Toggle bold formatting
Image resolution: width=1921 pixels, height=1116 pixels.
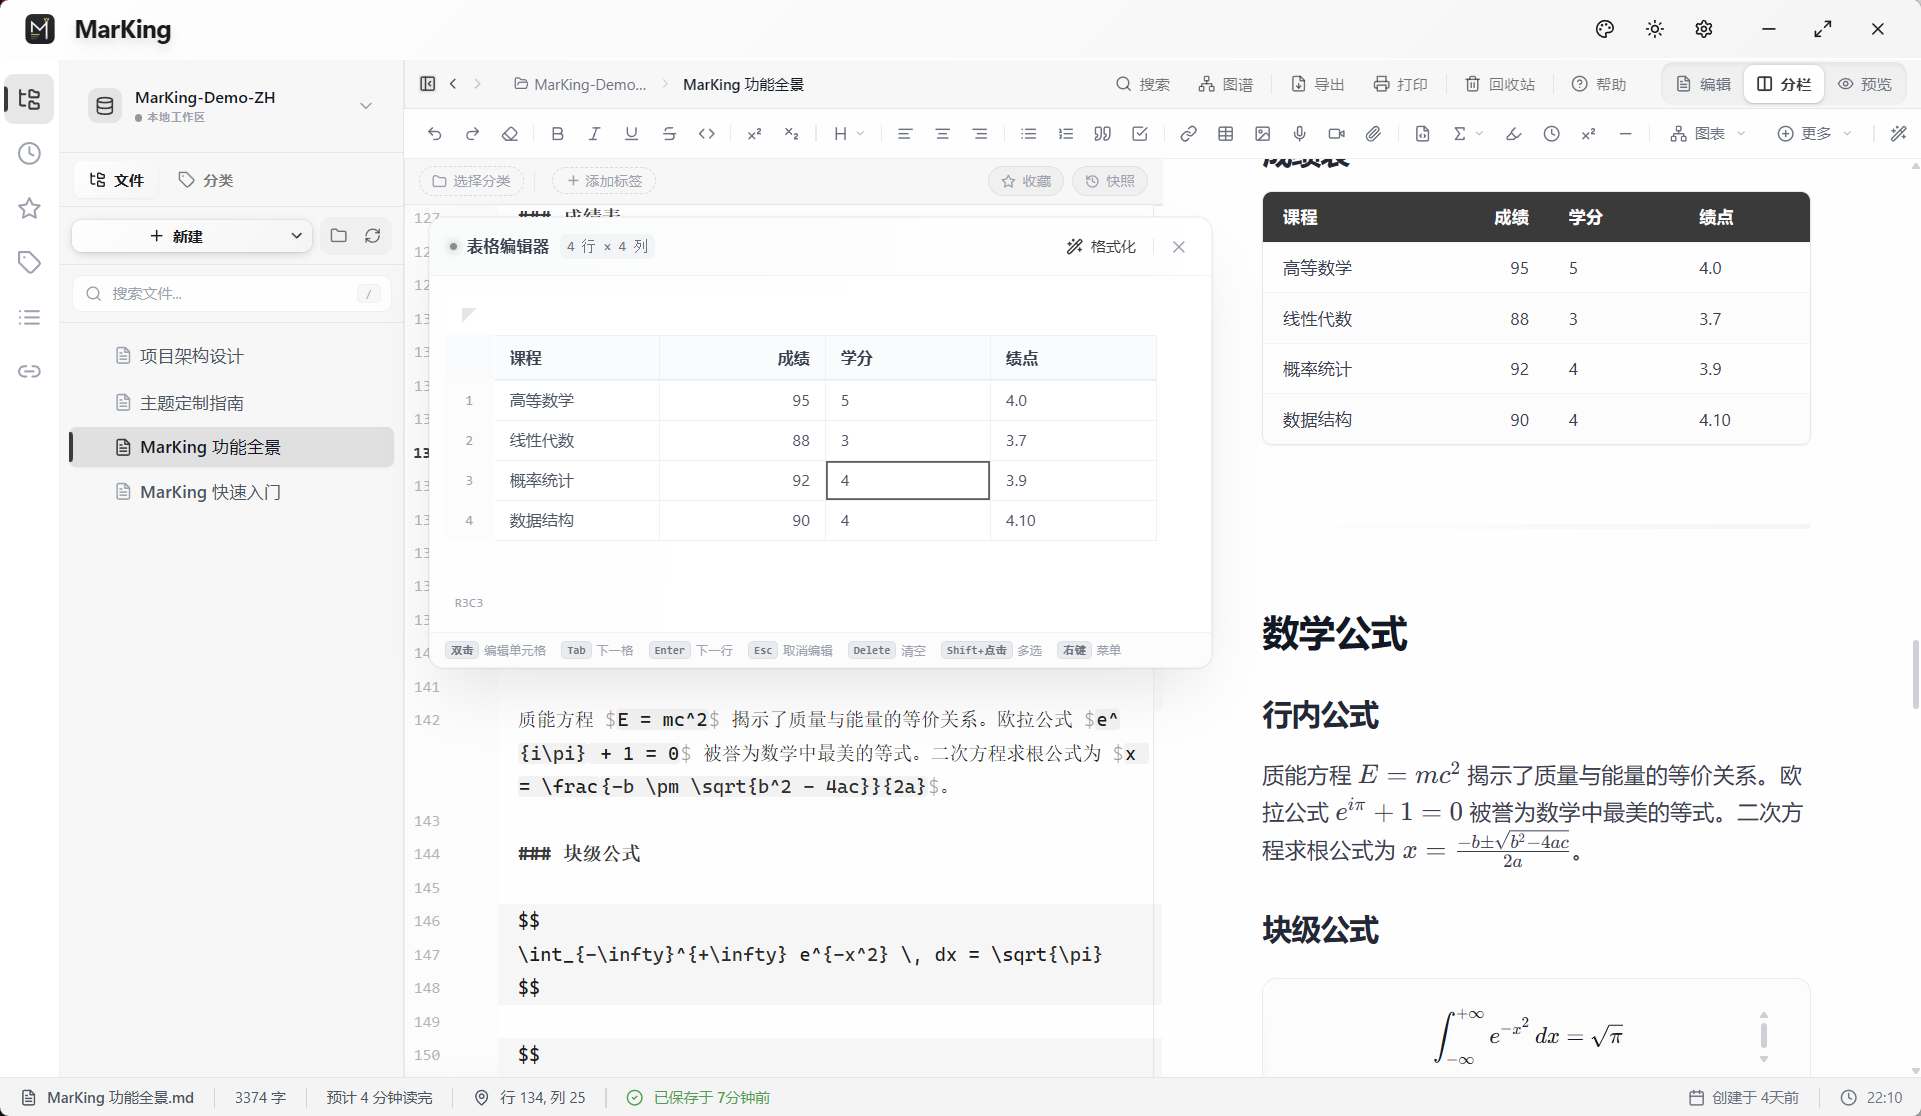557,134
